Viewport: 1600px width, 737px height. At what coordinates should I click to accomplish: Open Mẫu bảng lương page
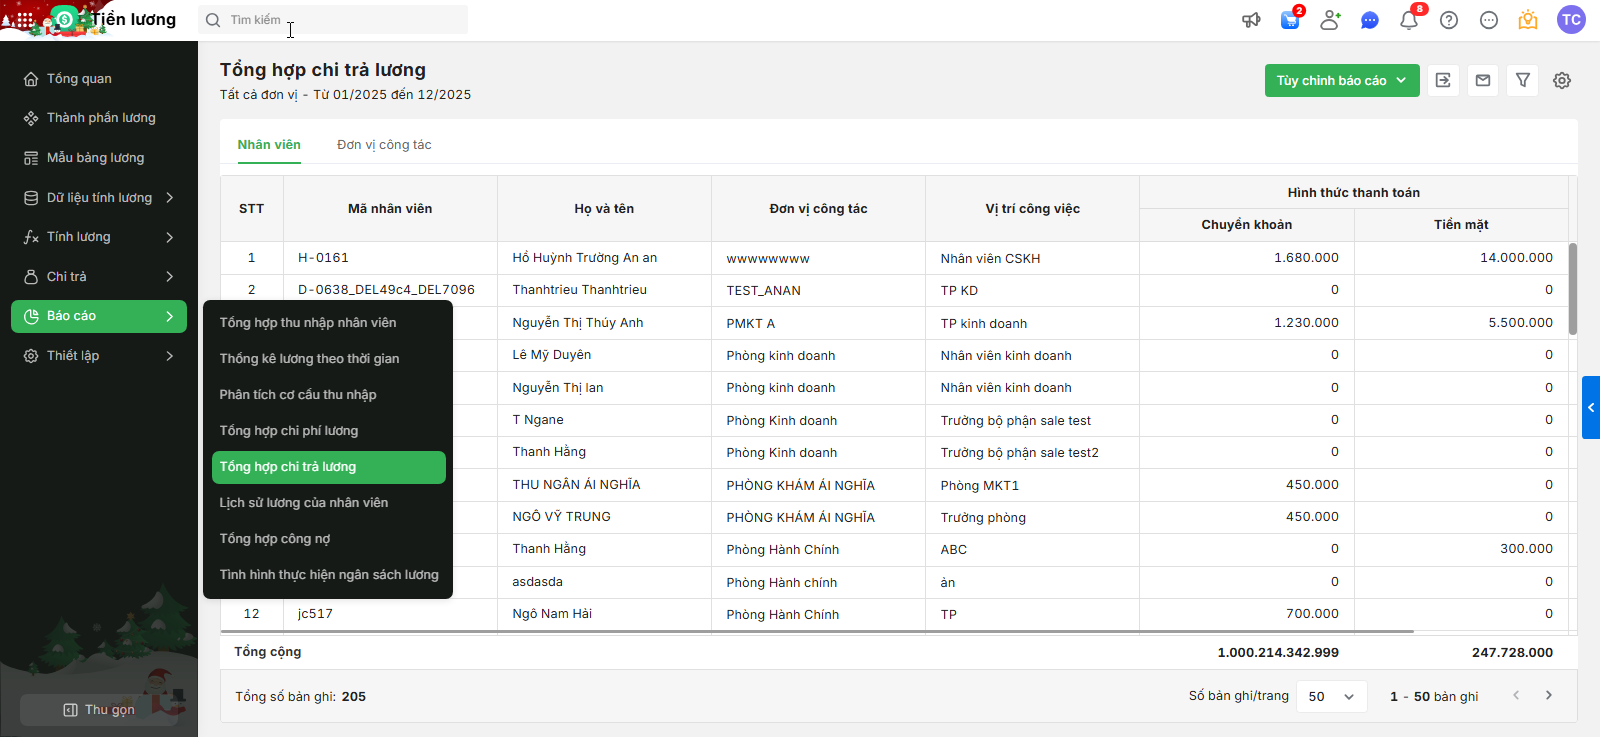click(x=99, y=158)
